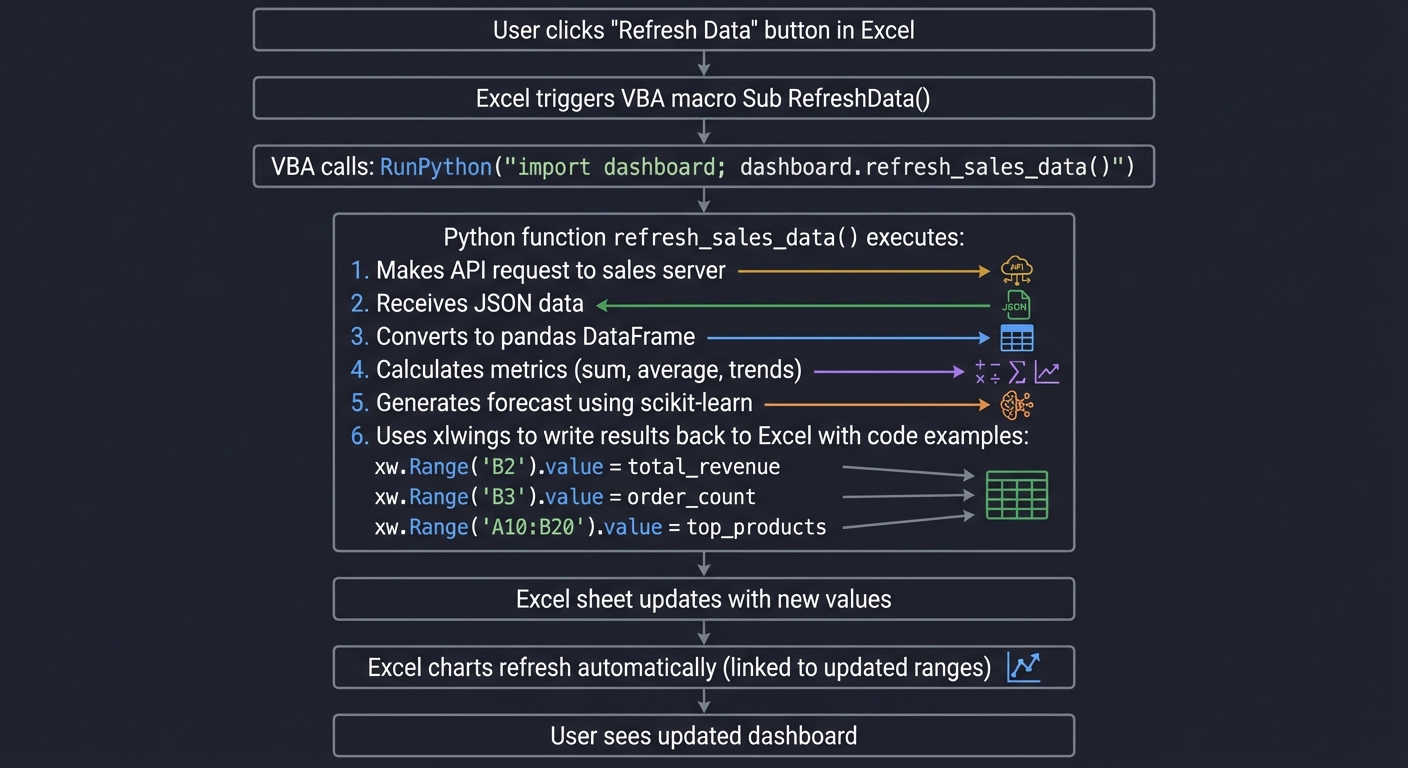1408x768 pixels.
Task: Click the trend graph icon in step 4 row
Action: pyautogui.click(x=1046, y=371)
